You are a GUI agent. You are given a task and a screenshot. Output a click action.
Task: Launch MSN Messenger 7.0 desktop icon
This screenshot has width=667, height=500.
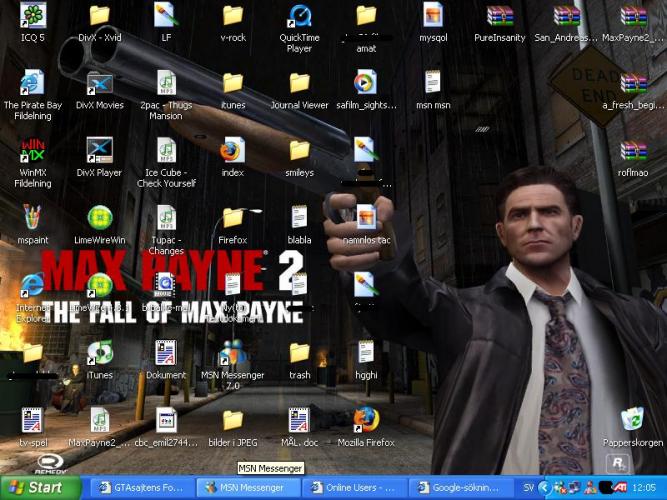coord(233,353)
